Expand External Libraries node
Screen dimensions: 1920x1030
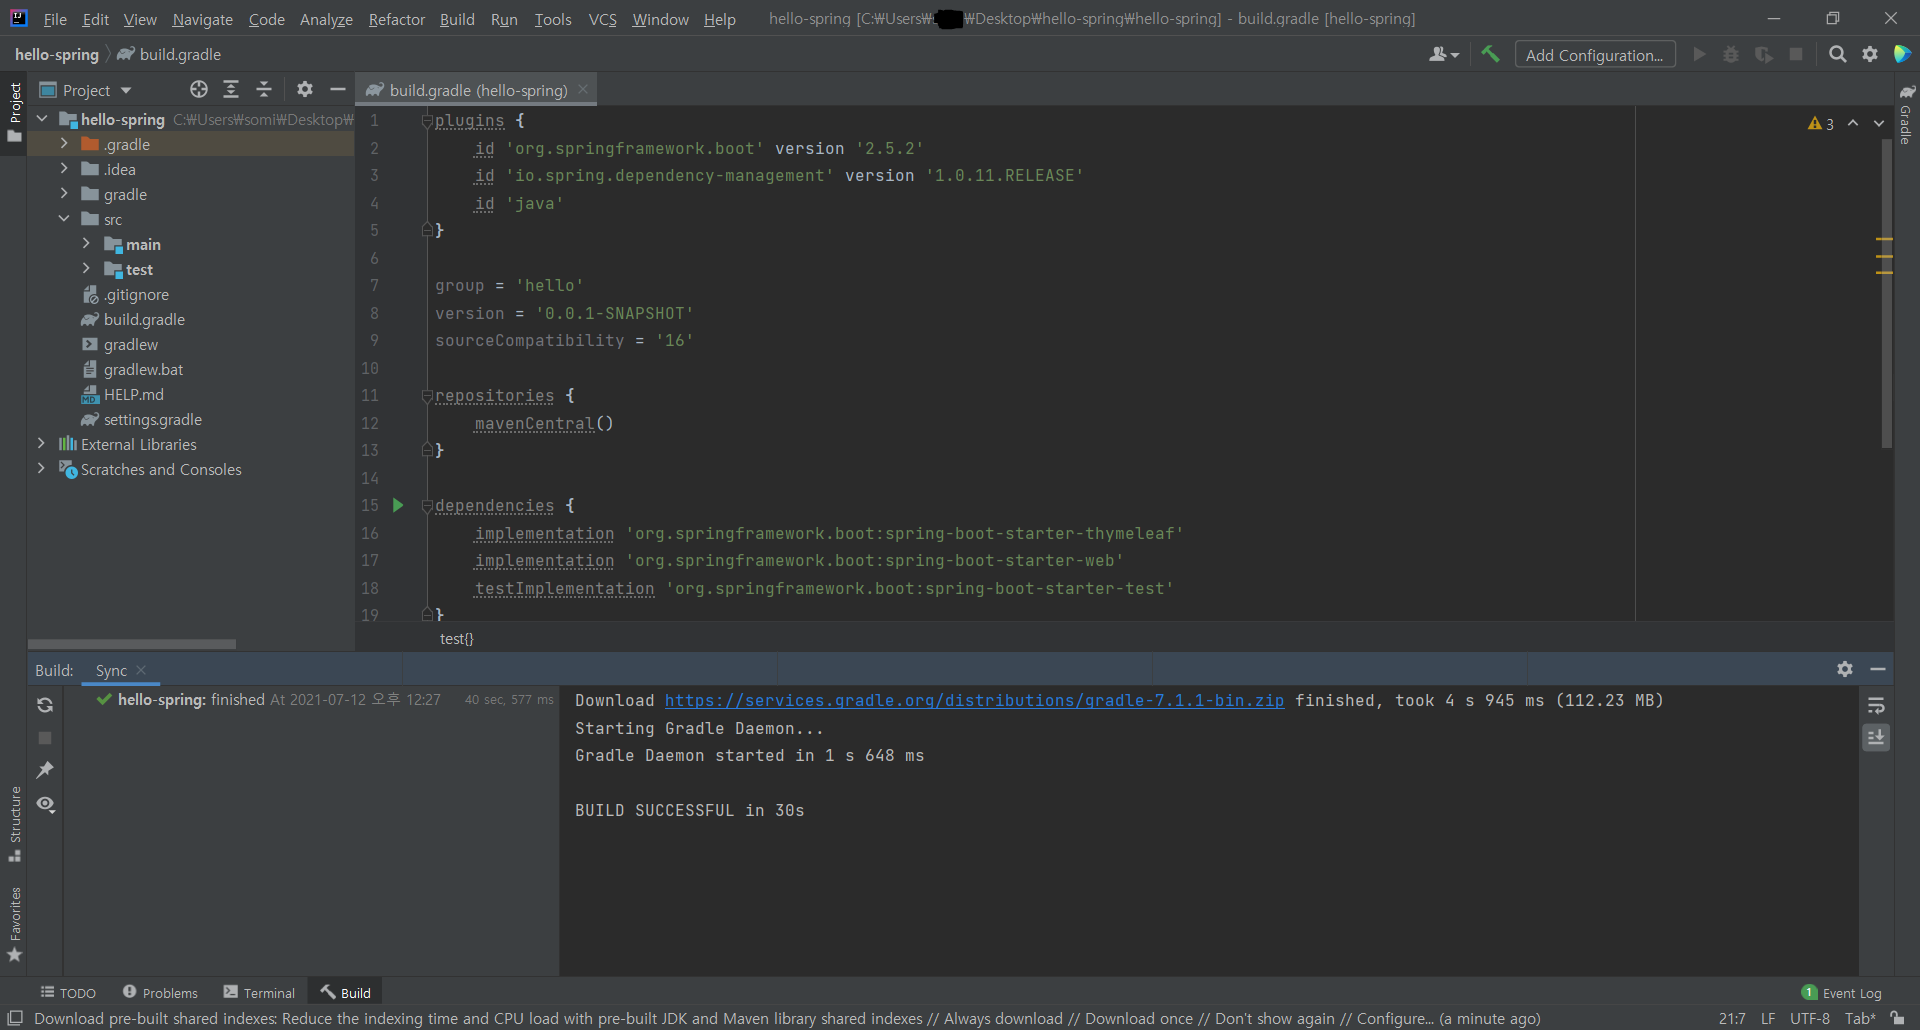click(41, 444)
